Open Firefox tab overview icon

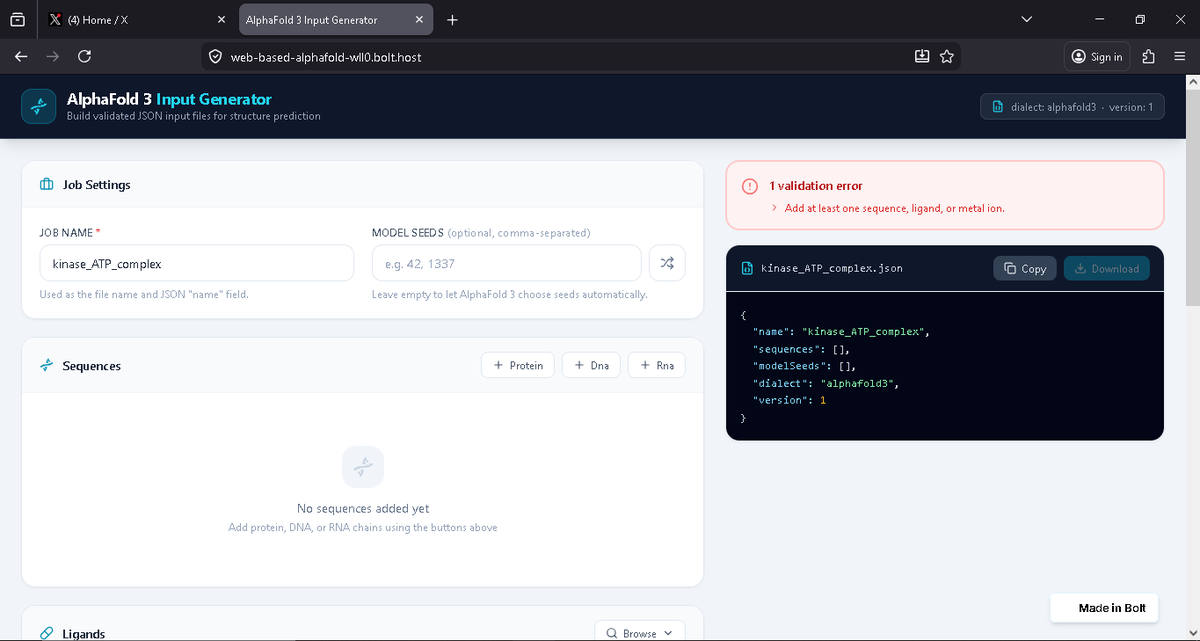tap(18, 19)
